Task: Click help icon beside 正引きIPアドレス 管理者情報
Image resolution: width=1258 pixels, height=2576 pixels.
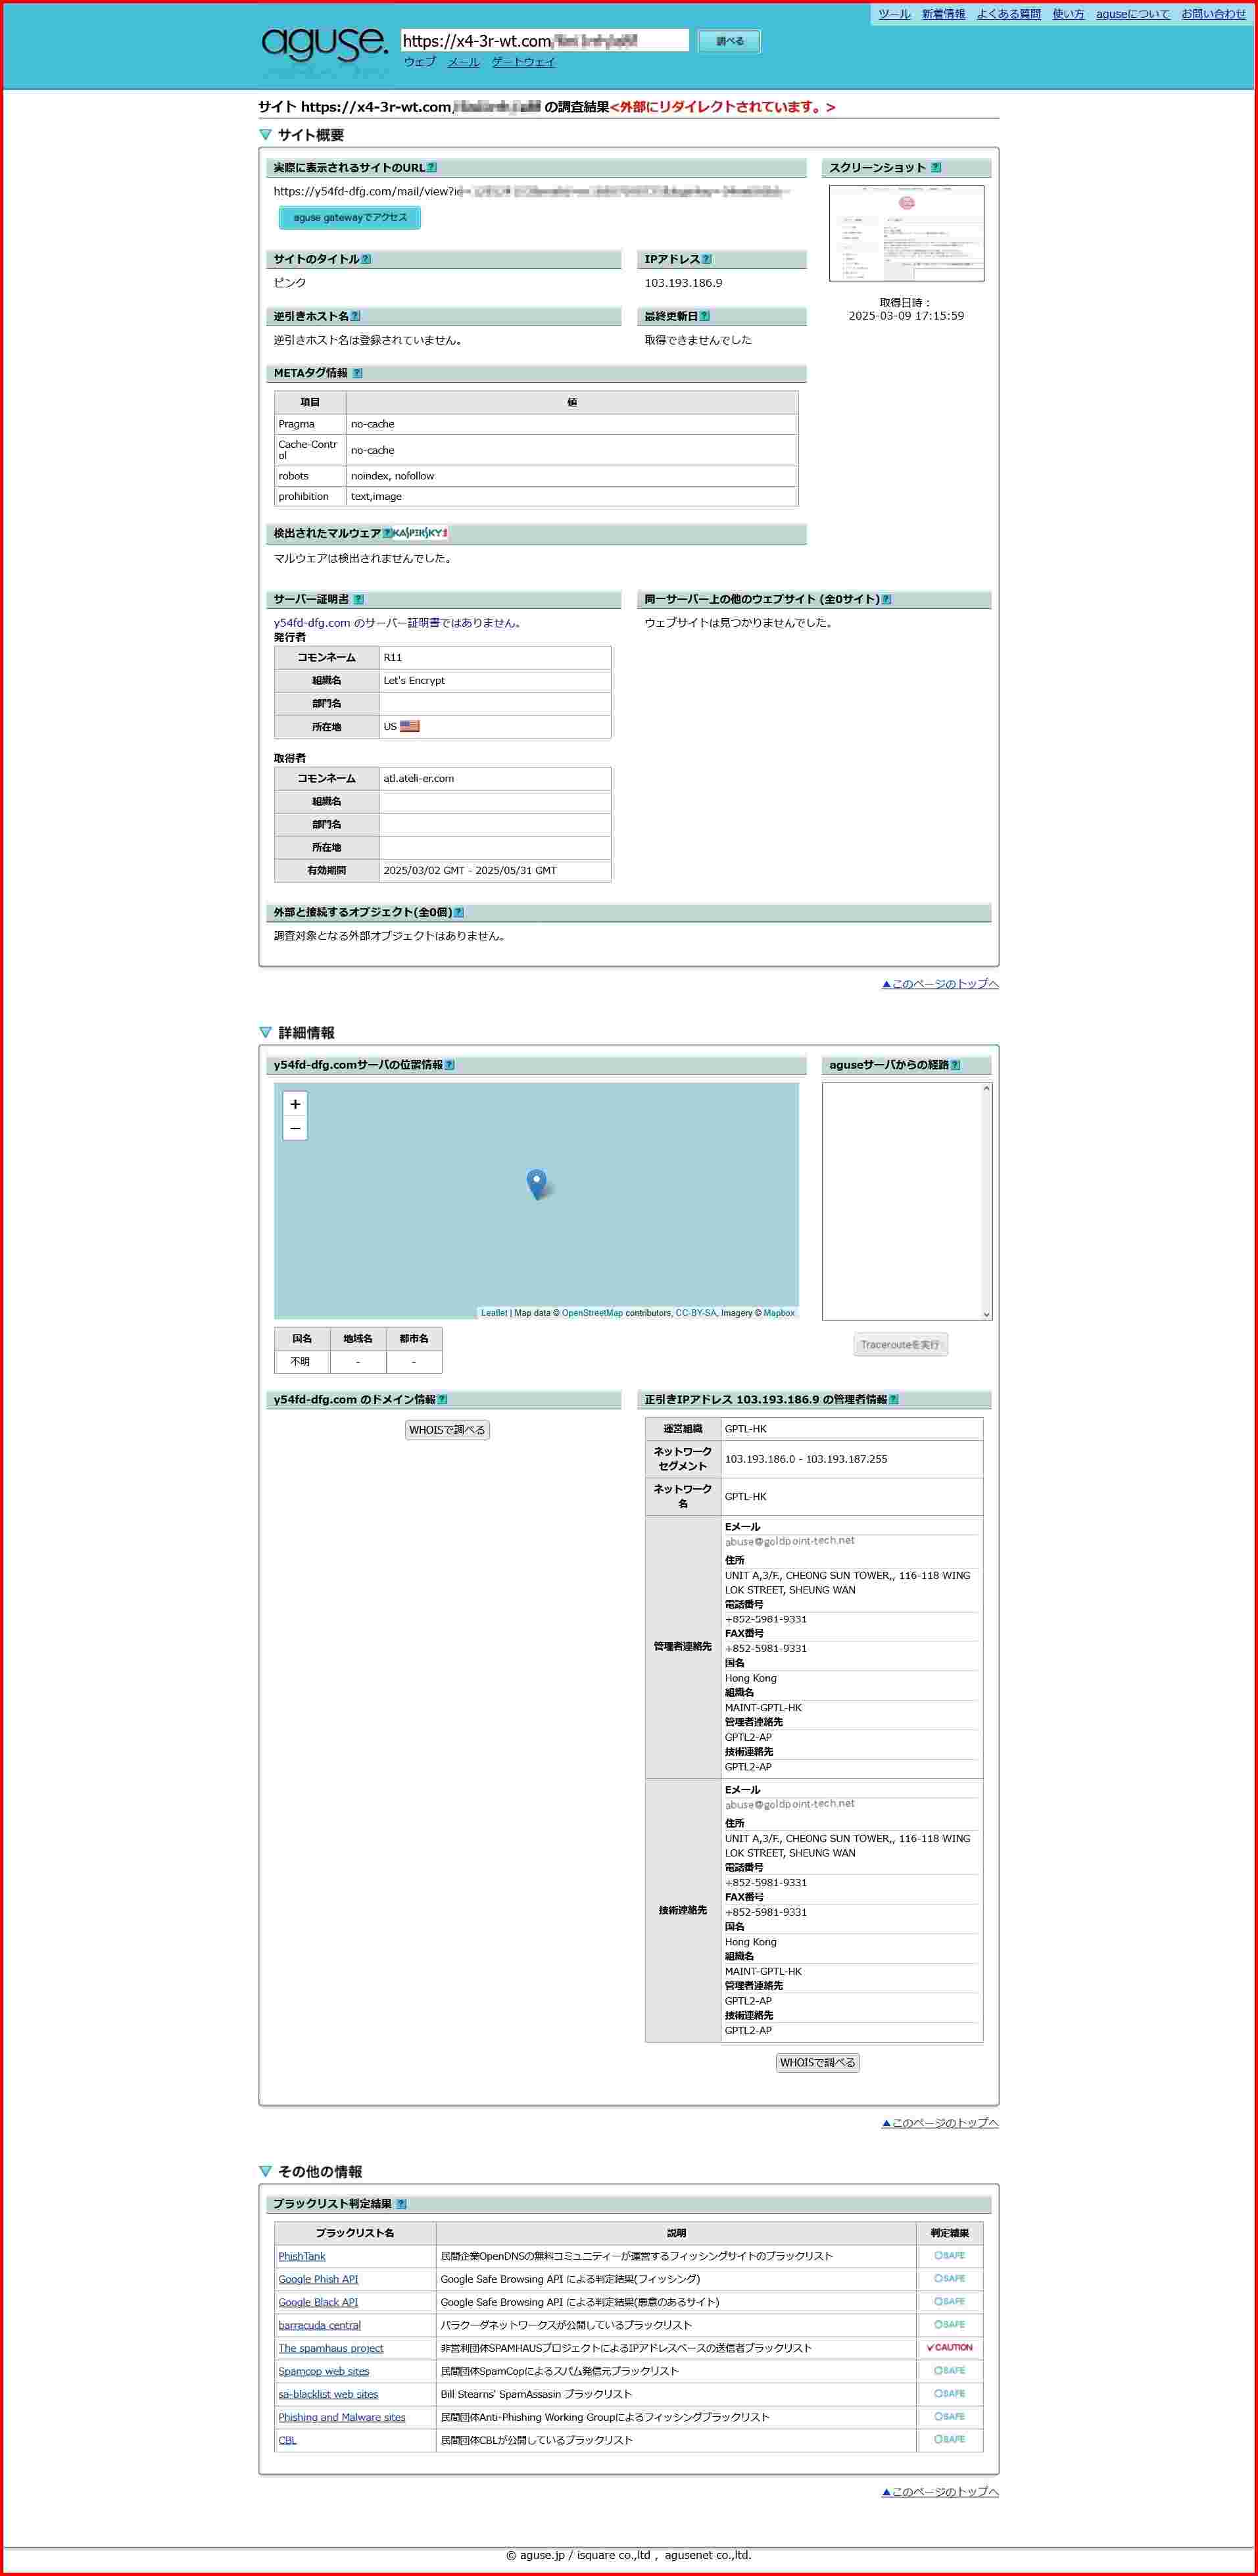Action: coord(893,1399)
